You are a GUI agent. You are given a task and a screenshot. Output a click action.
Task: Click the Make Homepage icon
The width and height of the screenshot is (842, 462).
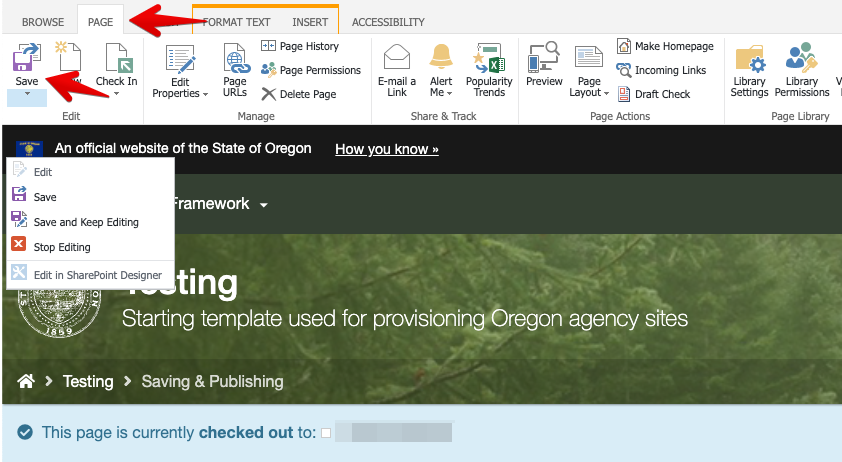623,46
